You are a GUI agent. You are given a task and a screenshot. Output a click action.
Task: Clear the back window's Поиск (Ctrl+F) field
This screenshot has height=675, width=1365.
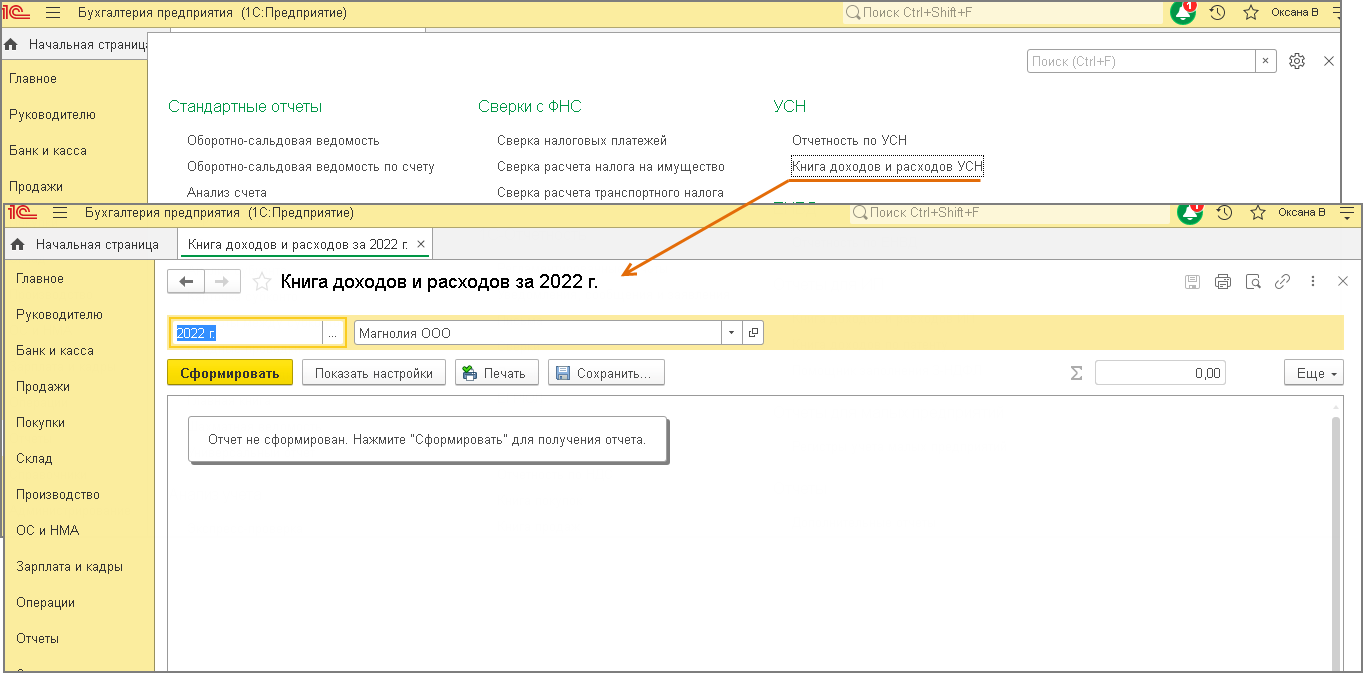pyautogui.click(x=1267, y=61)
